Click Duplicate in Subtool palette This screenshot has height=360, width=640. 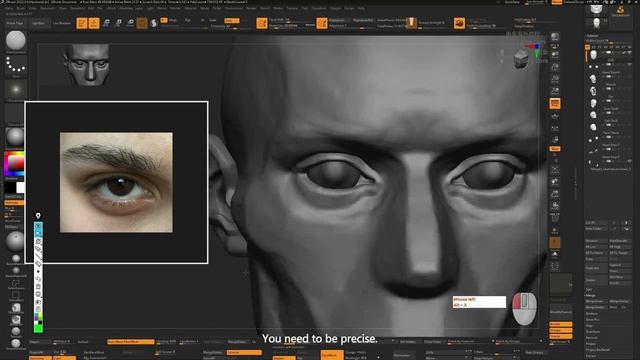coord(597,268)
